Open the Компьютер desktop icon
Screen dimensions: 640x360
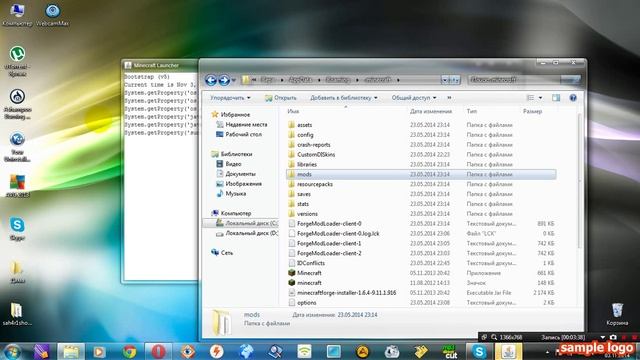17,15
